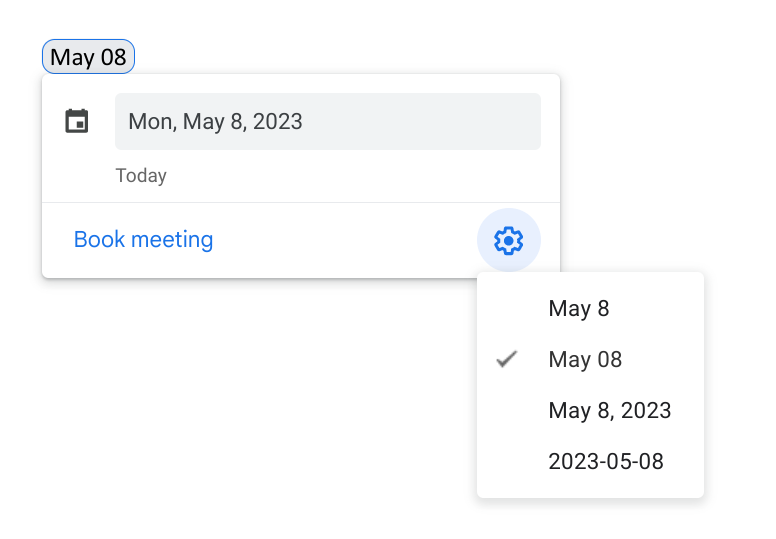Switch format to May 8, 2023
This screenshot has height=539, width=776.
coord(609,411)
